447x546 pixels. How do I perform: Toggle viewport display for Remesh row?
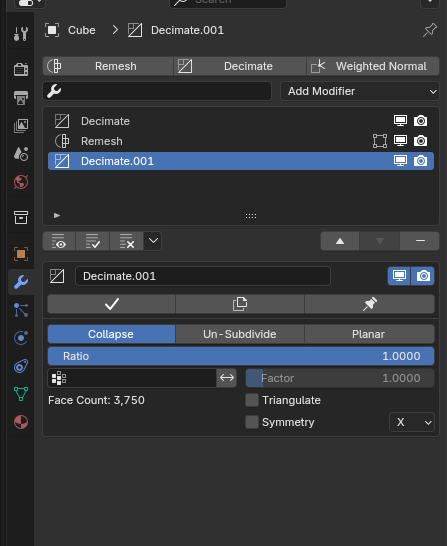400,141
